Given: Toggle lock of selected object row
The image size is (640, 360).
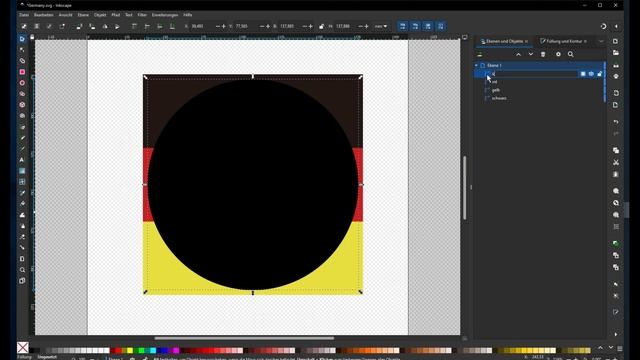Looking at the screenshot, I should click(x=599, y=74).
